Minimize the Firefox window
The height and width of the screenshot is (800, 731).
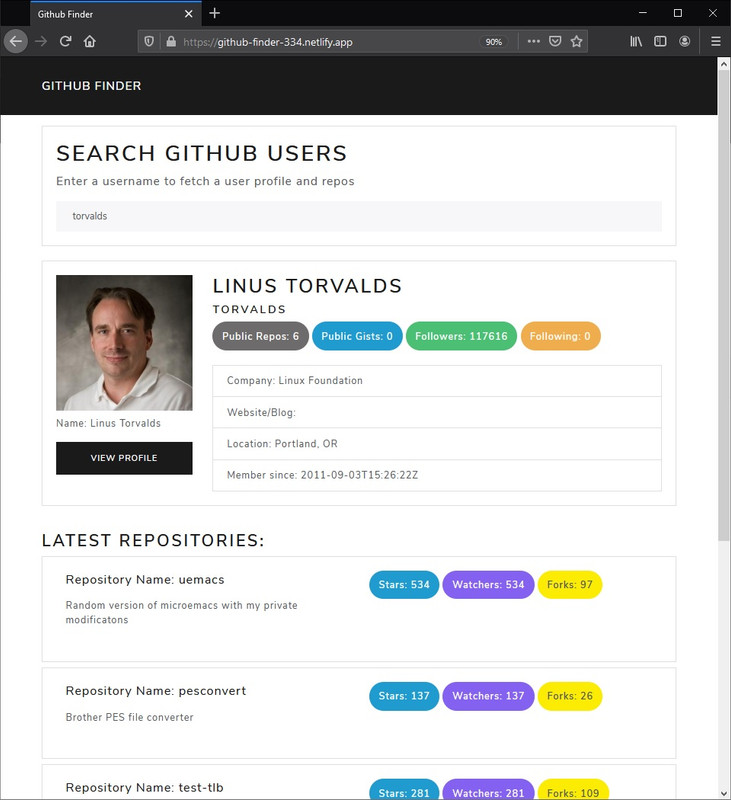(643, 13)
